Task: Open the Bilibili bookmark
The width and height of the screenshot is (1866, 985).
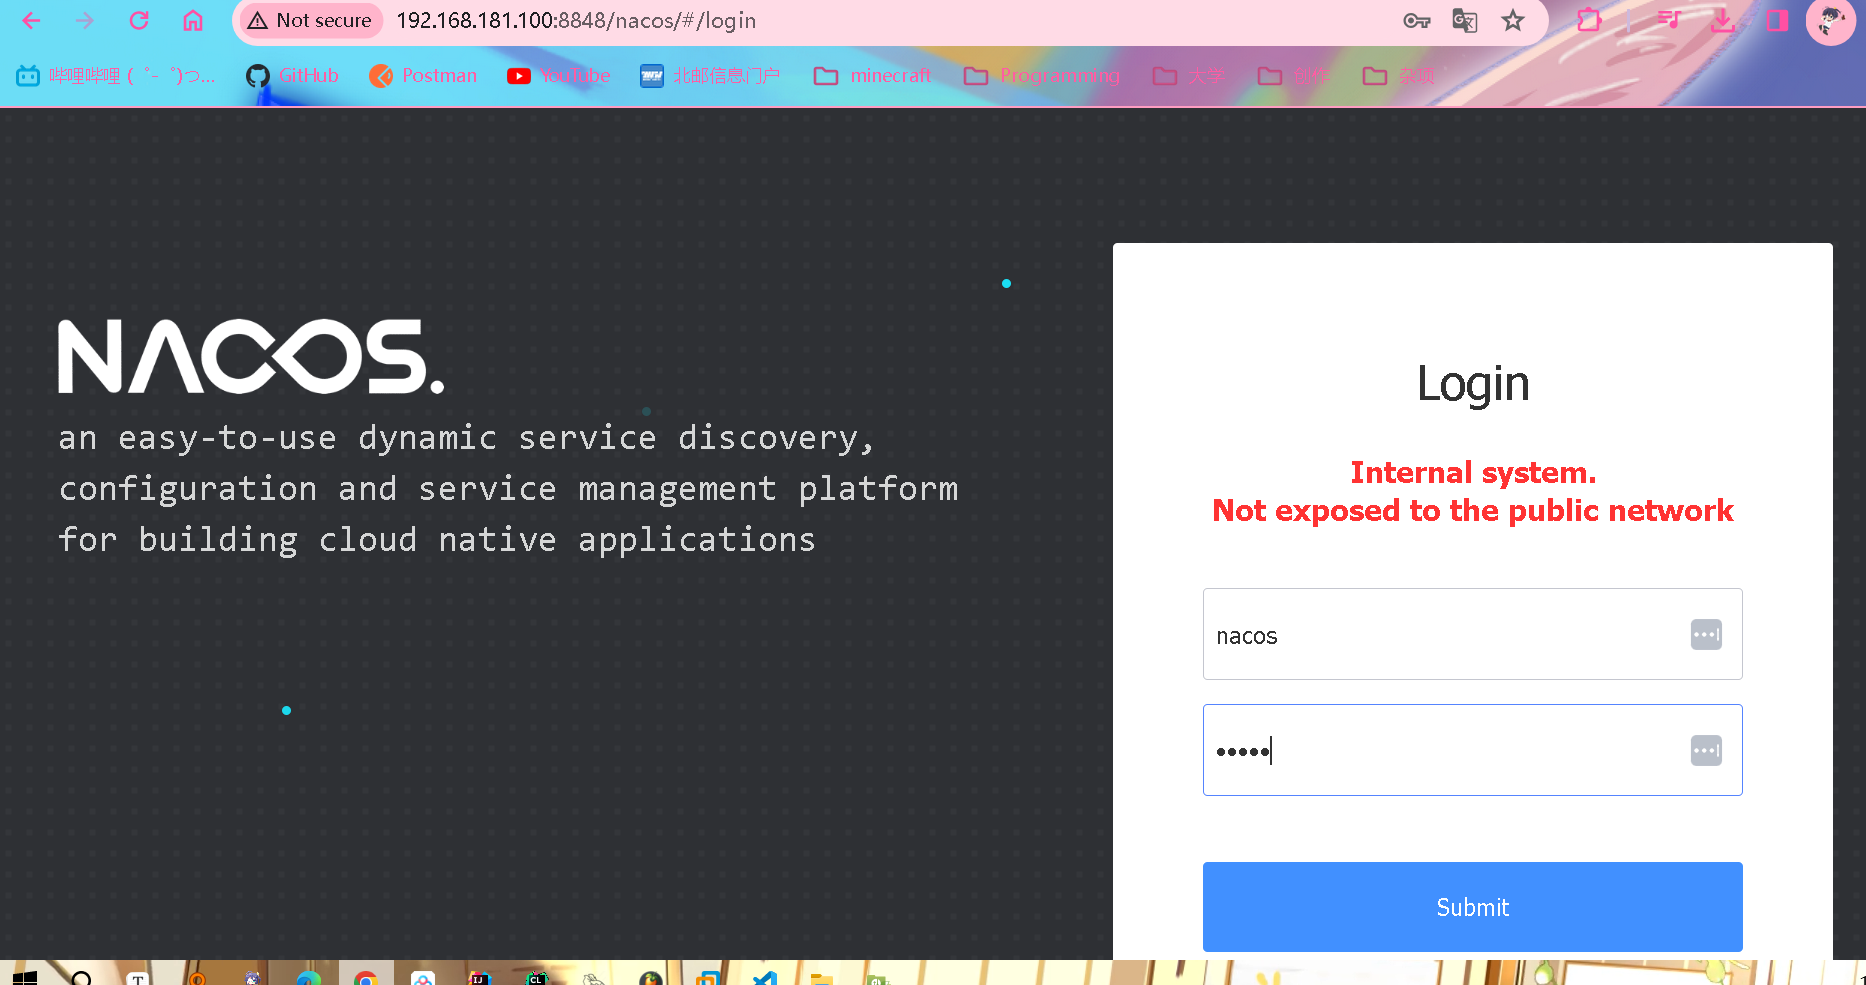Action: tap(116, 75)
